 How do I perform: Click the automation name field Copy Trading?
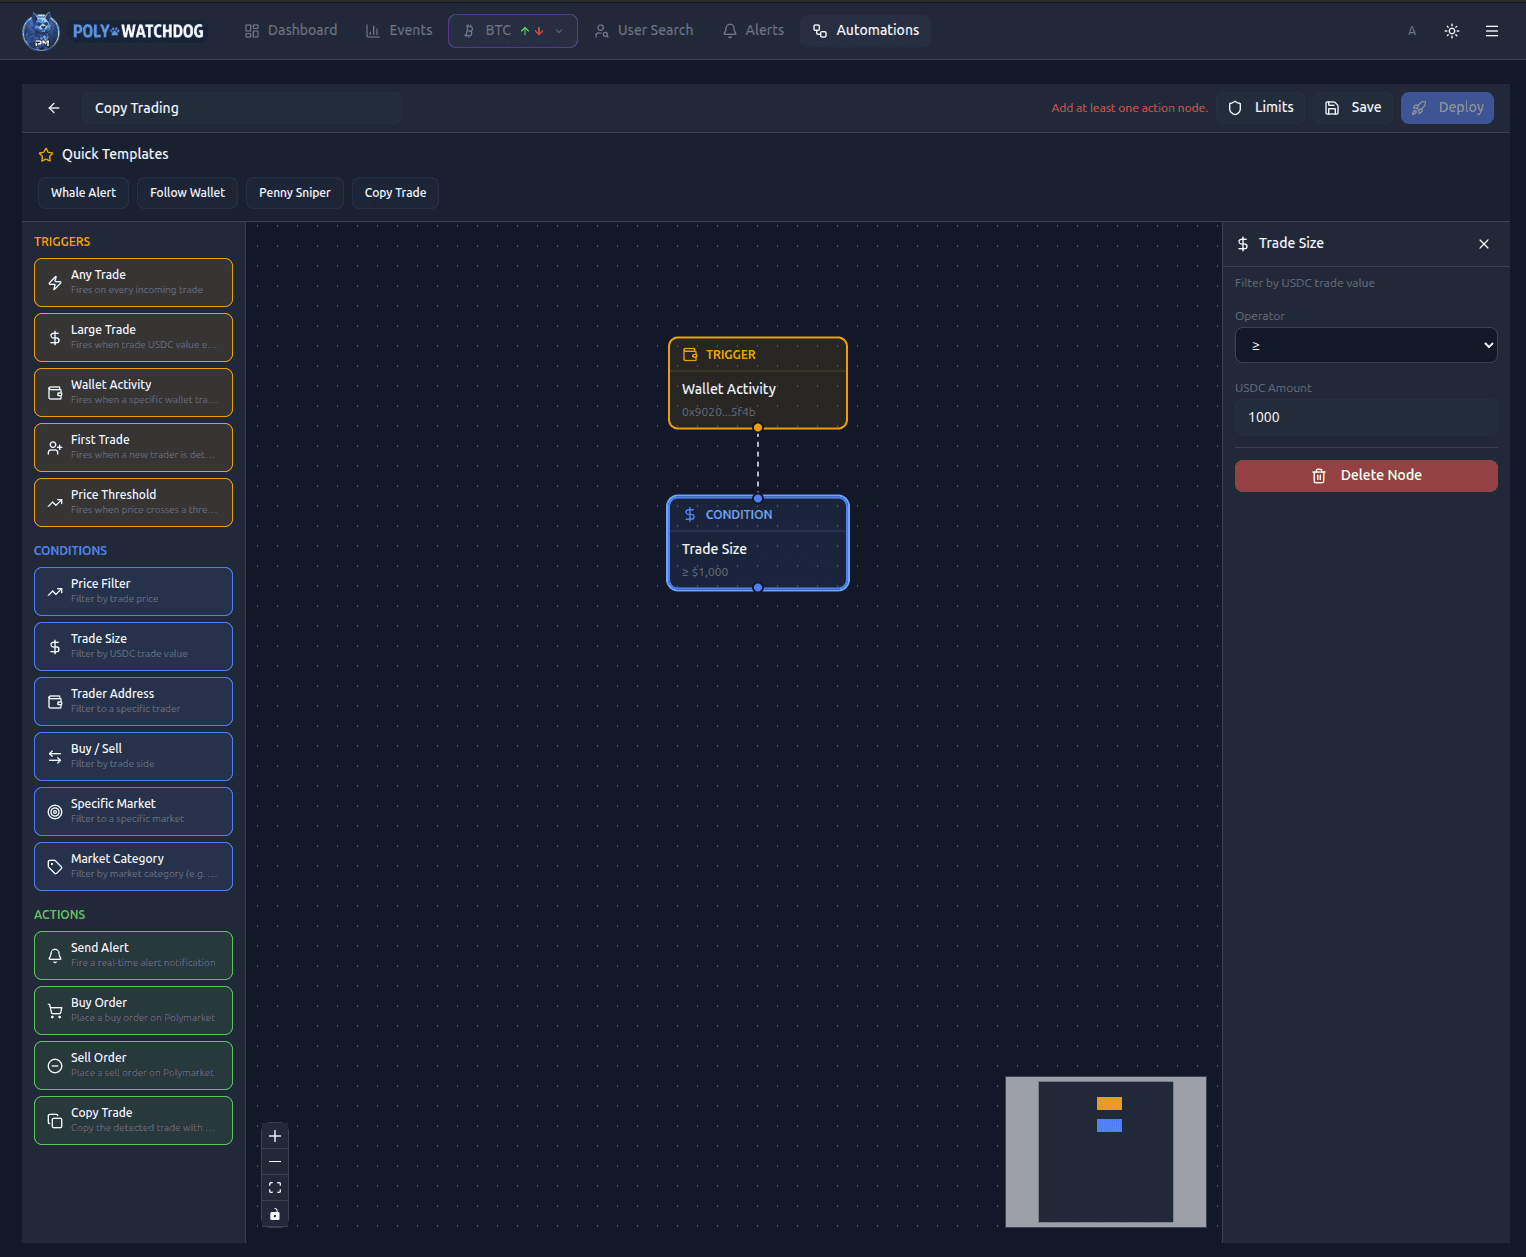(242, 108)
